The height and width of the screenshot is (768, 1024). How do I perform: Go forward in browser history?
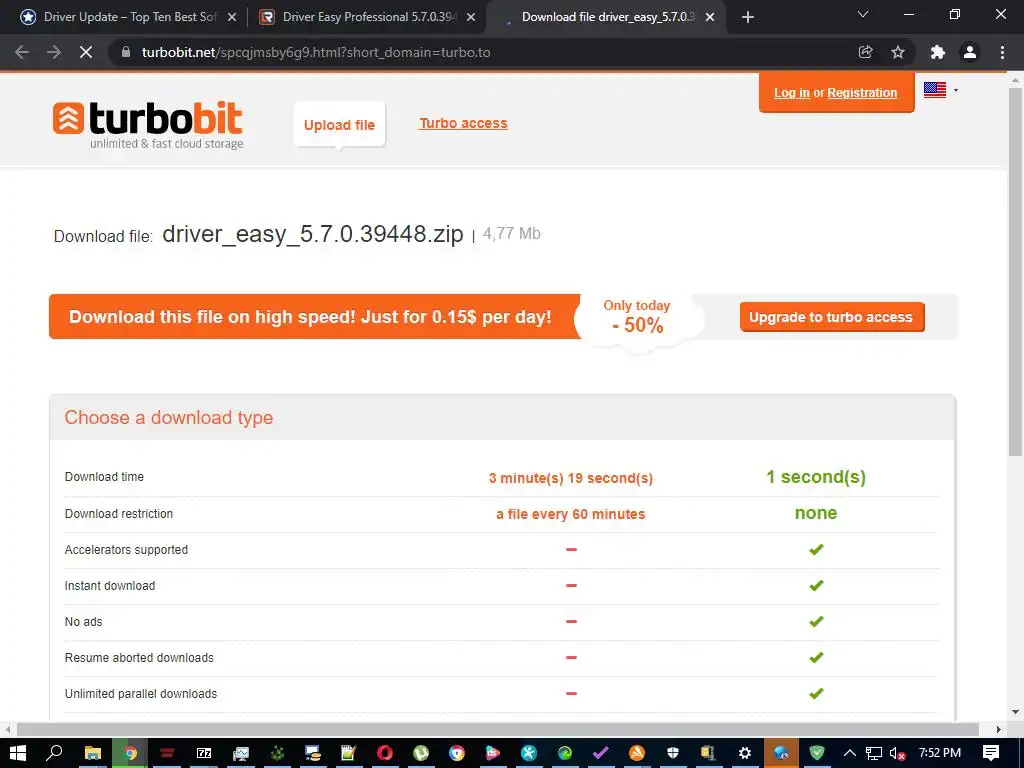pyautogui.click(x=54, y=52)
